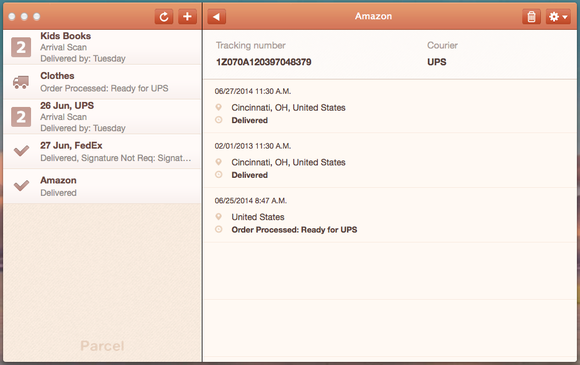The width and height of the screenshot is (580, 365).
Task: Click the first window control dot
Action: tap(12, 17)
